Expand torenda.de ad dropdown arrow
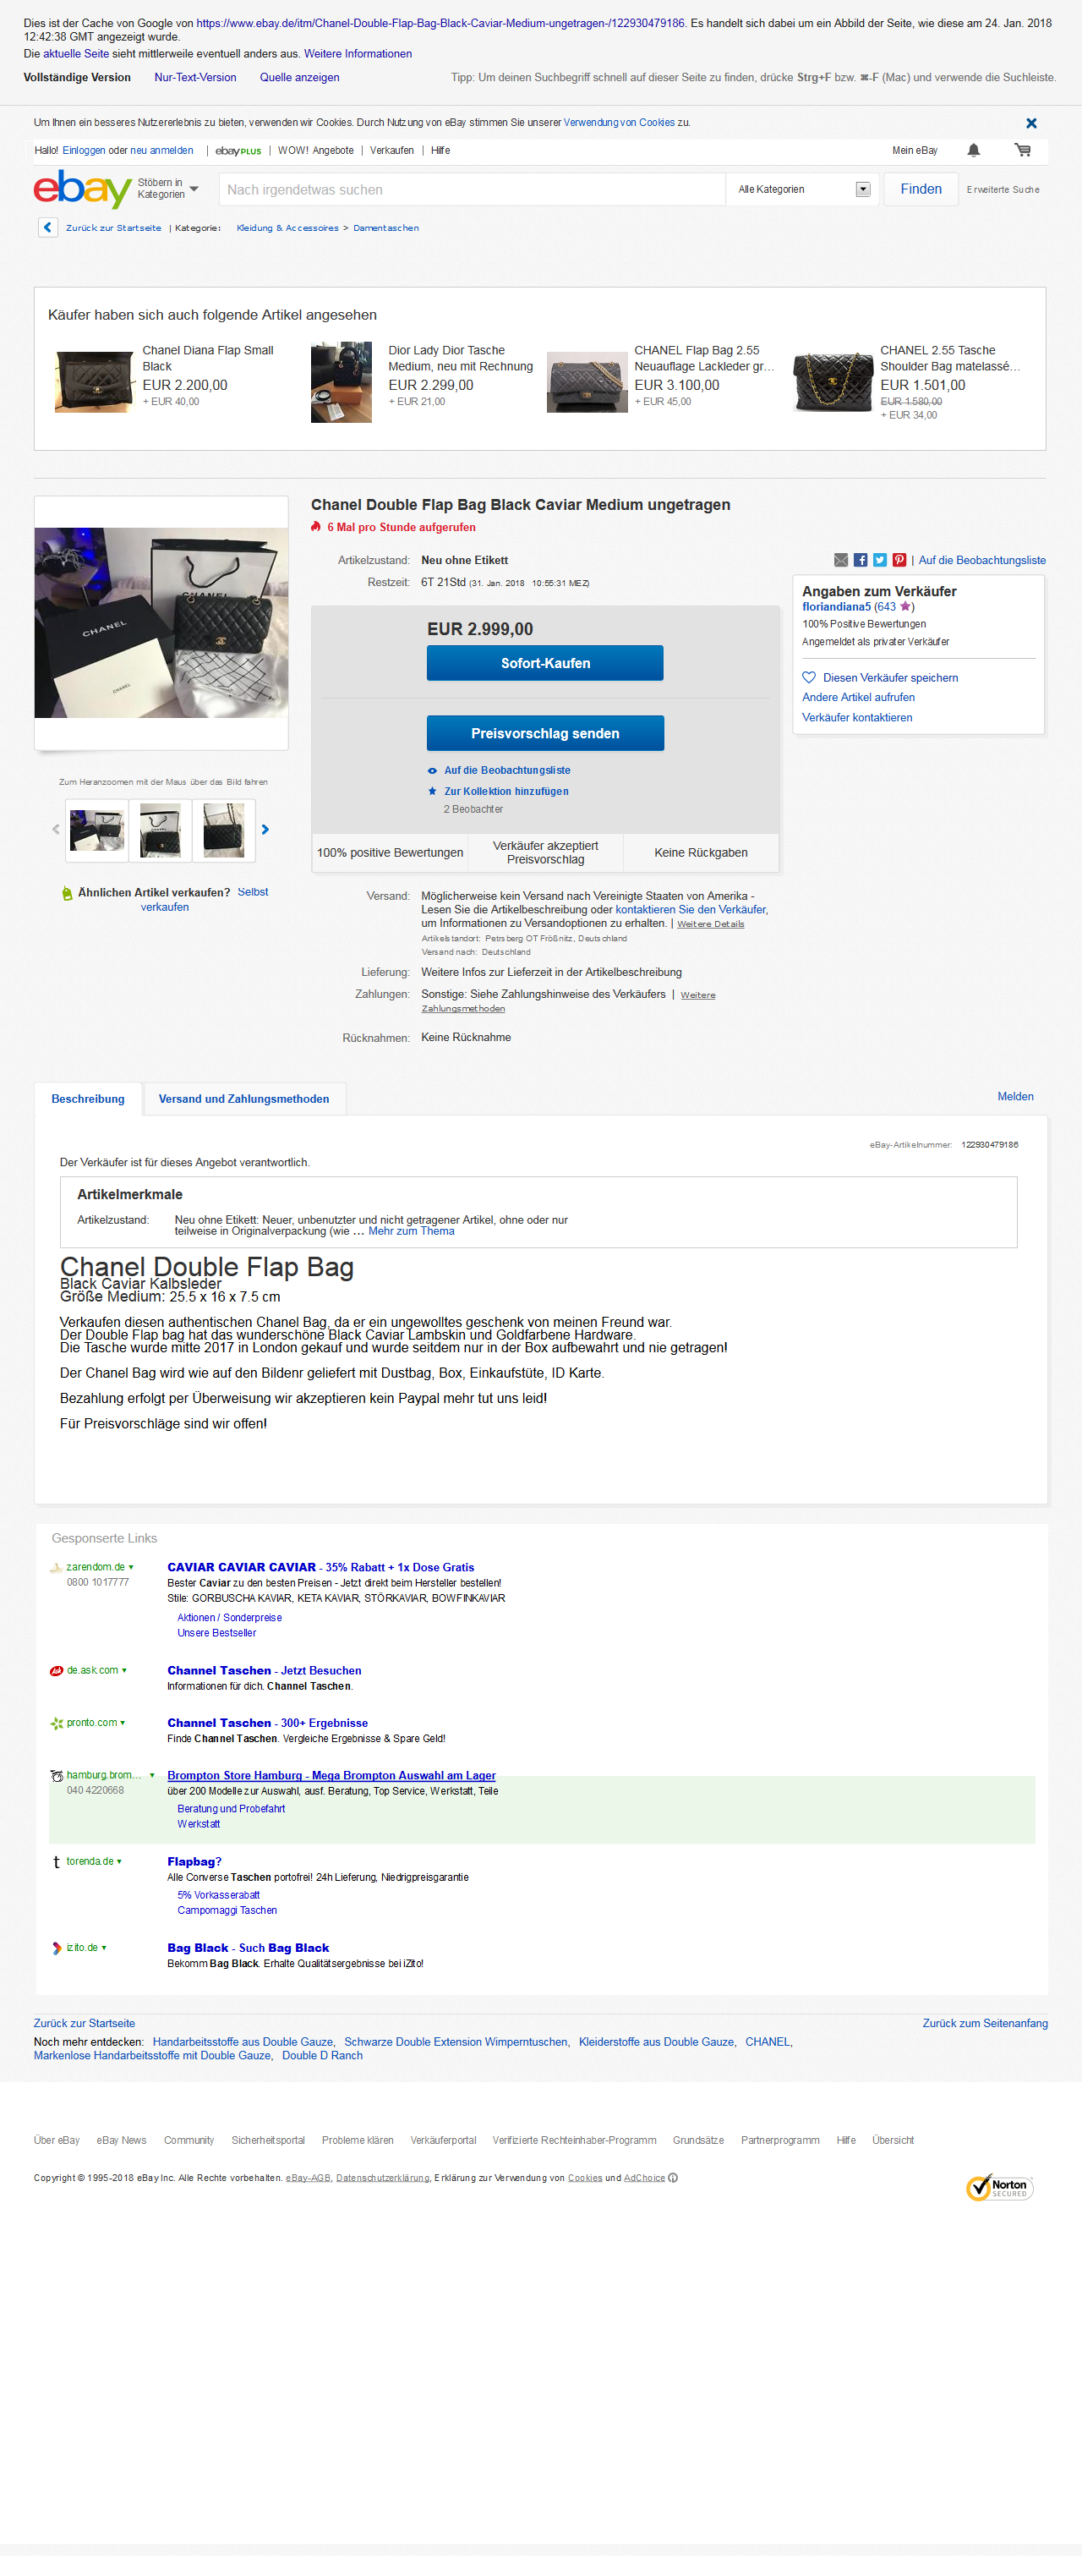 pyautogui.click(x=119, y=1862)
